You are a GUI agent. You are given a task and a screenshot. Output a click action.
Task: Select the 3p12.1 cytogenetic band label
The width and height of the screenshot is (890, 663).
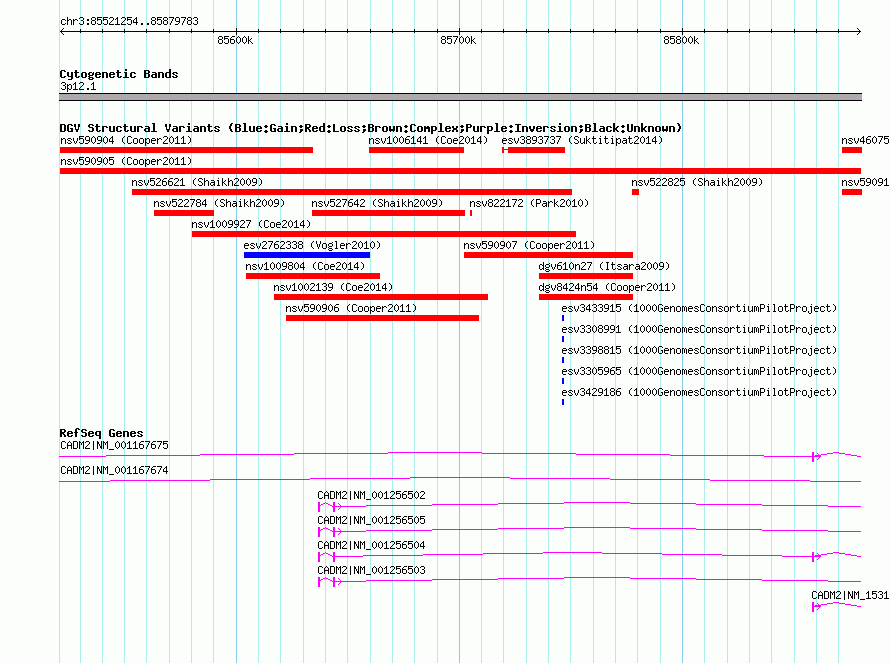point(78,86)
